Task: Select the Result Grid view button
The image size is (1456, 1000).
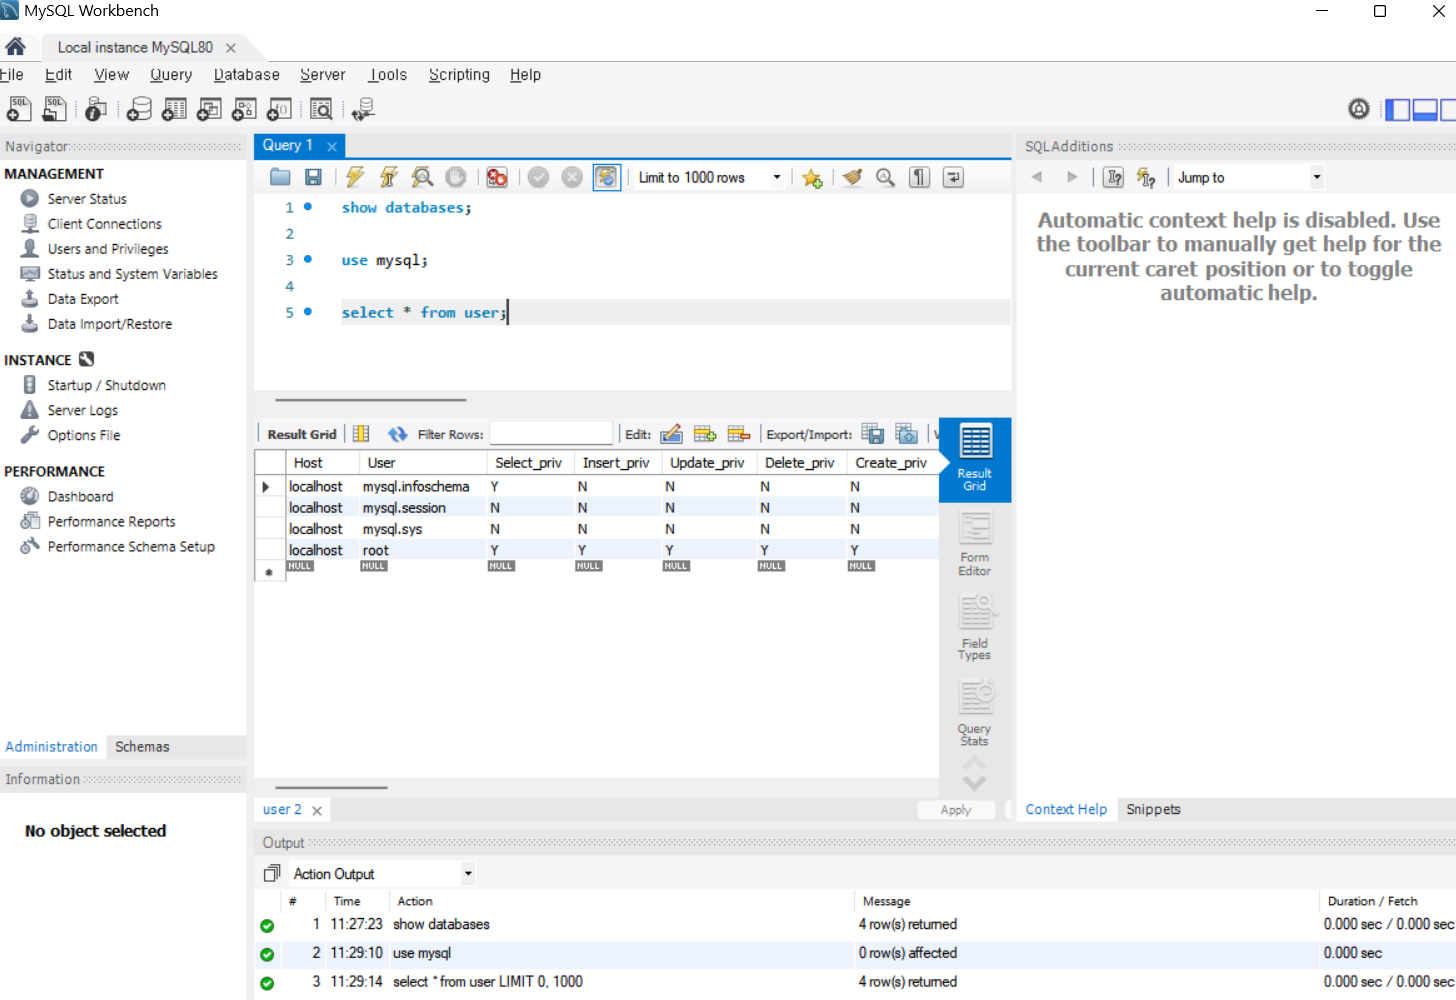Action: [975, 459]
